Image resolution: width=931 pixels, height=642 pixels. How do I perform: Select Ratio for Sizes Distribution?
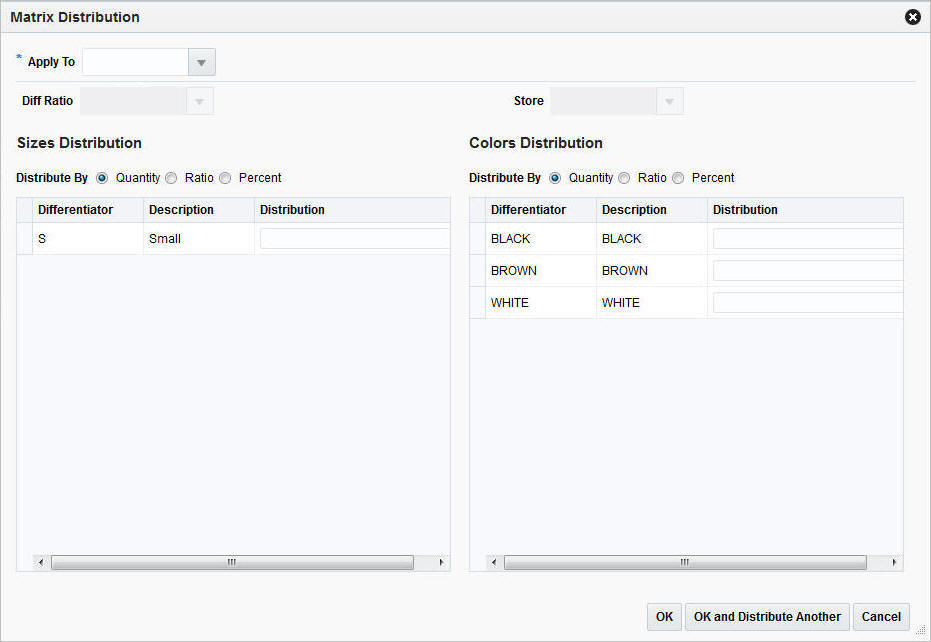[171, 177]
